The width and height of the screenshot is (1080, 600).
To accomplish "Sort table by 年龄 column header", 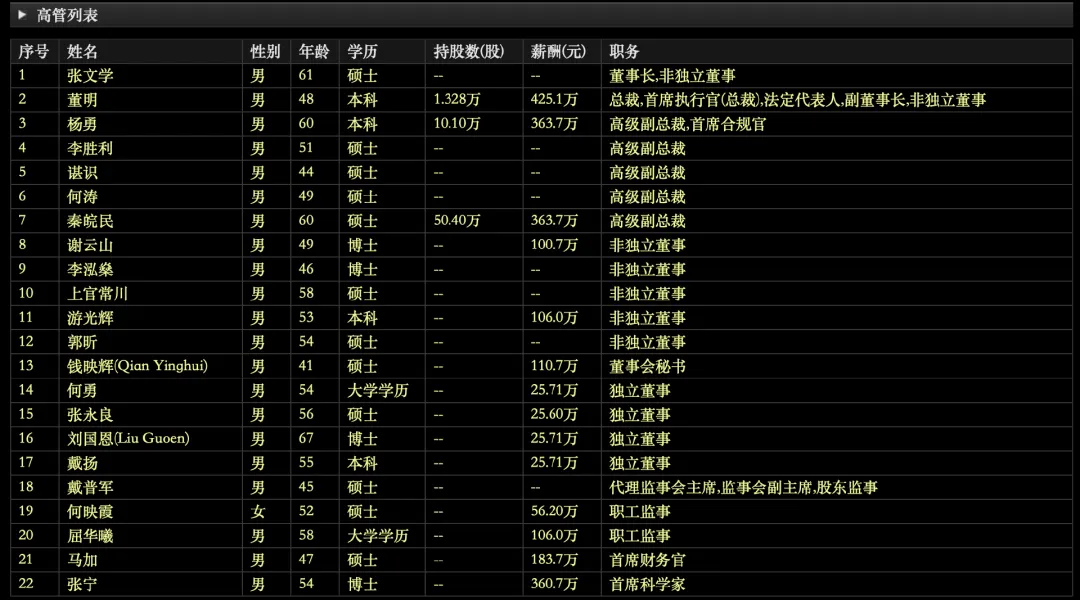I will (x=313, y=51).
